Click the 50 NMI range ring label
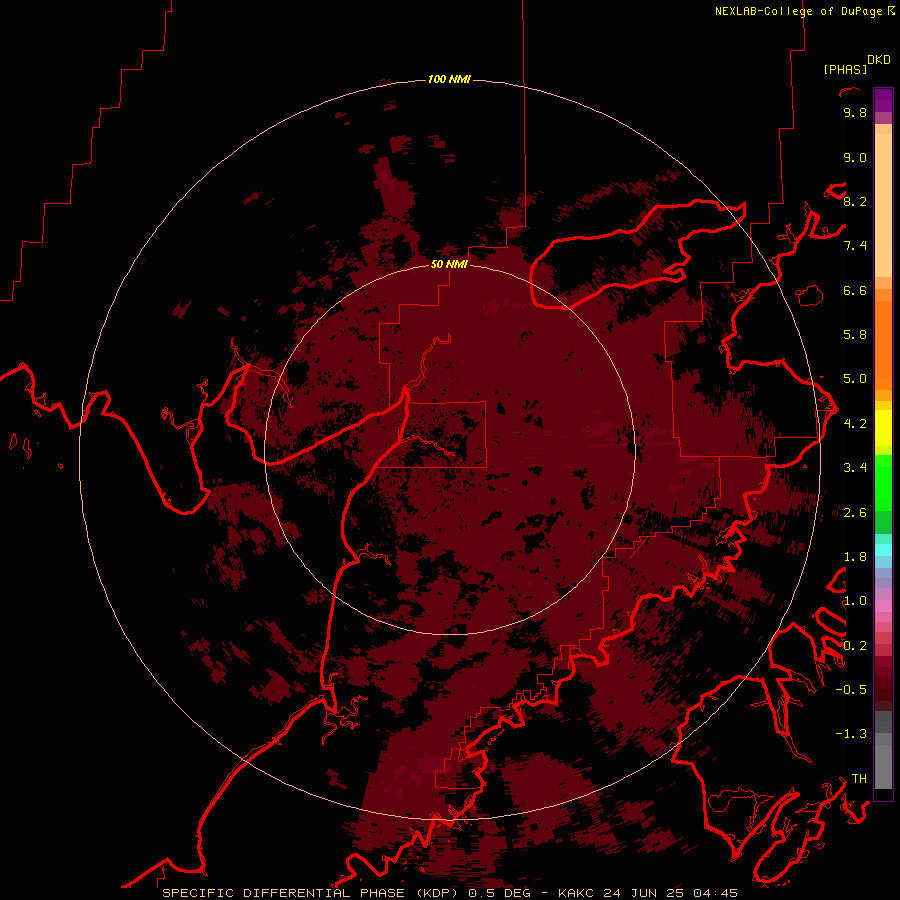 pos(449,264)
